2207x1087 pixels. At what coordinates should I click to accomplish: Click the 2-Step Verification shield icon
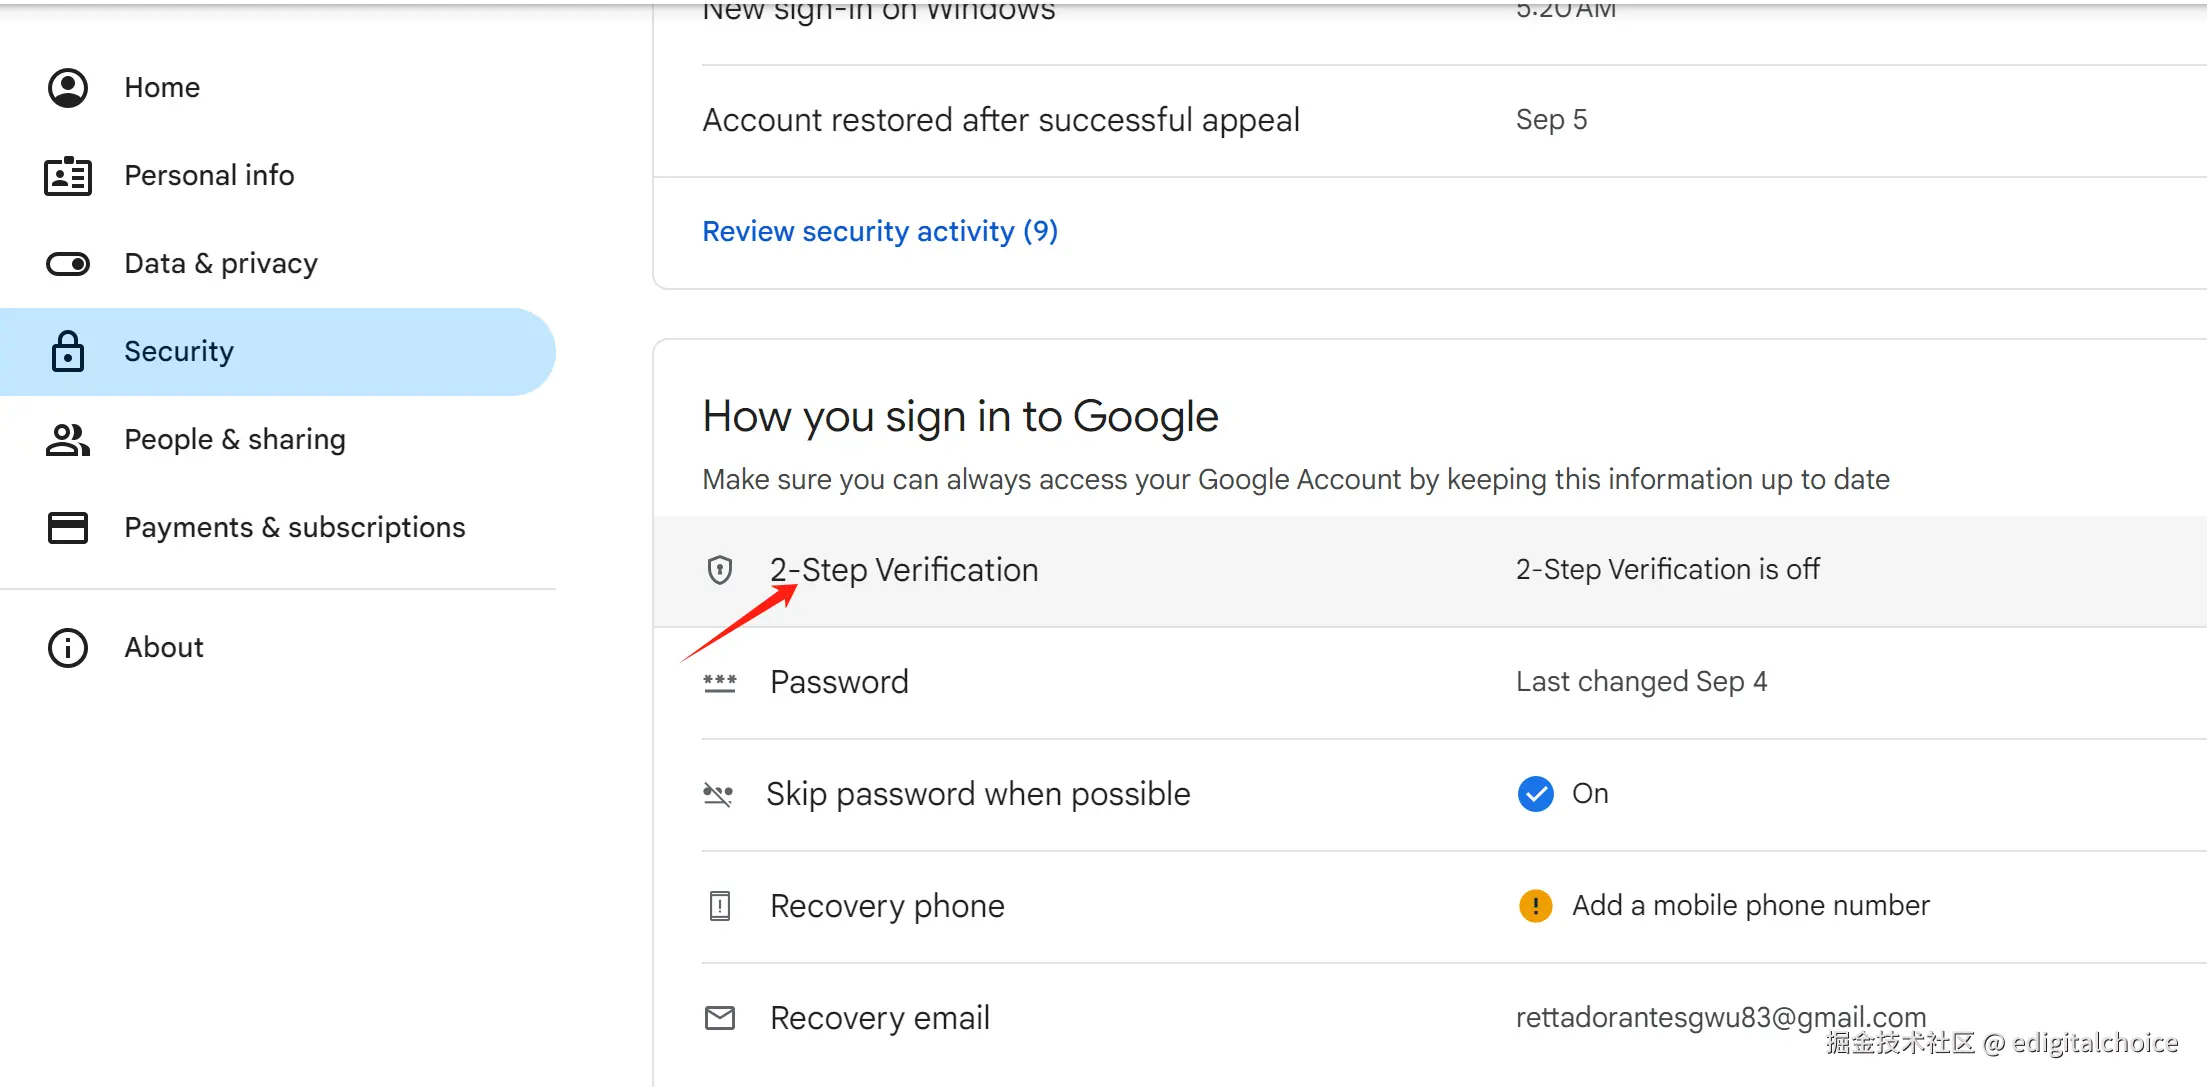(x=720, y=570)
